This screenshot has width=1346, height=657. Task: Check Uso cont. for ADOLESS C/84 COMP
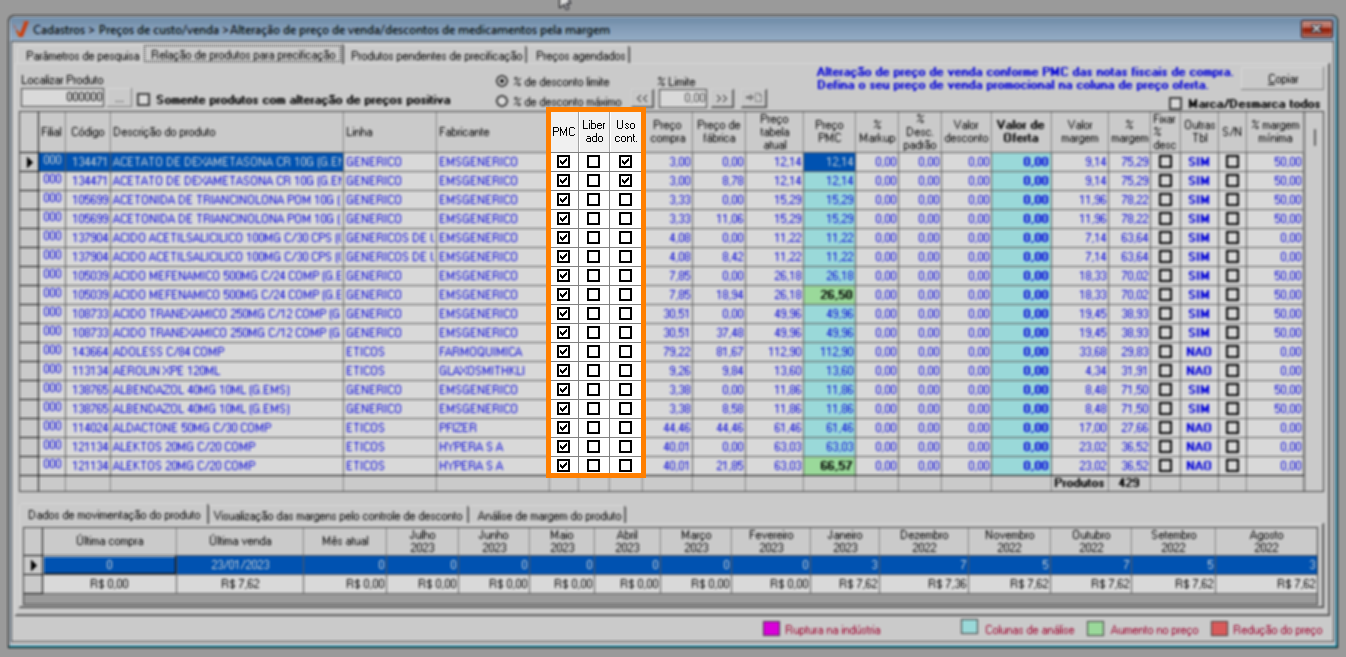[x=625, y=352]
